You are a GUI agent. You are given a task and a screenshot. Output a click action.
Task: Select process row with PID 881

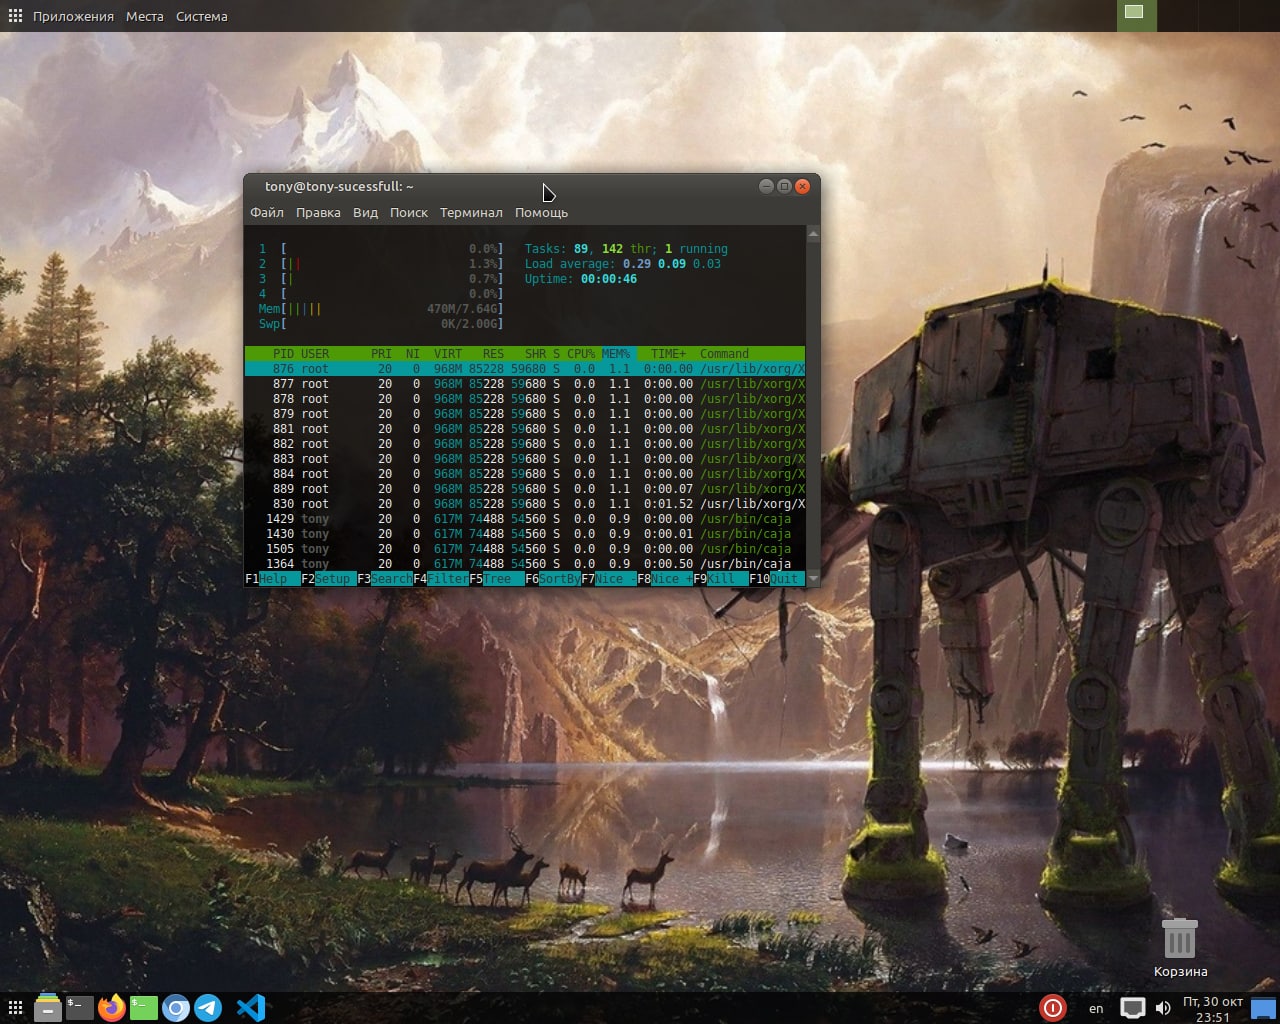pos(525,429)
